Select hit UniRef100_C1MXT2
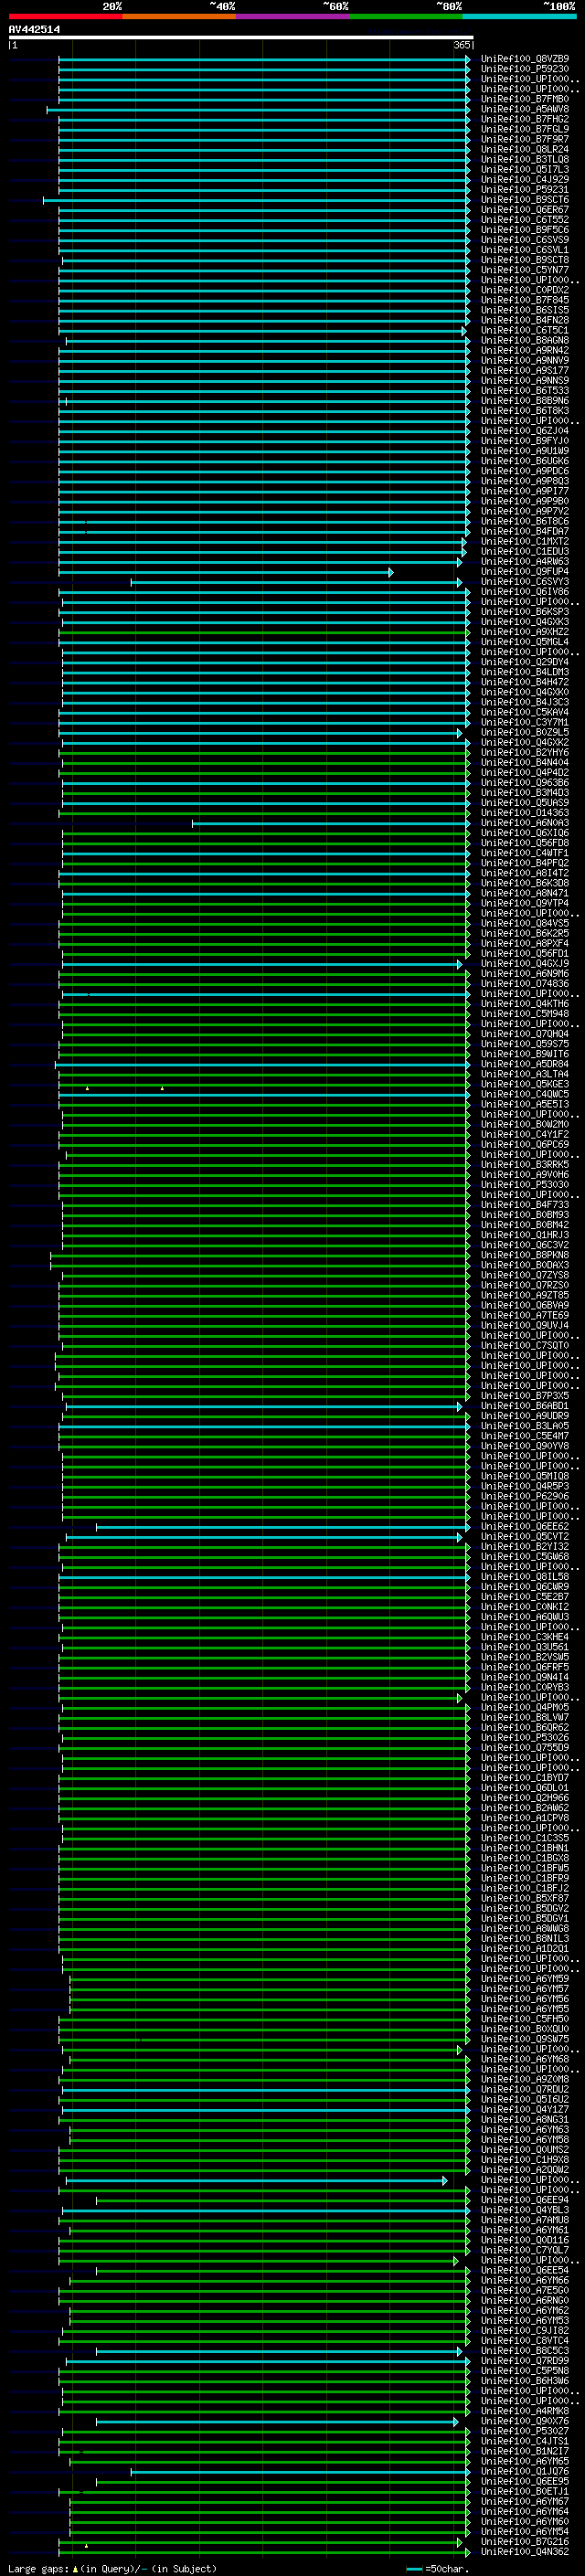Screen dimensions: 585x2576 coord(525,542)
